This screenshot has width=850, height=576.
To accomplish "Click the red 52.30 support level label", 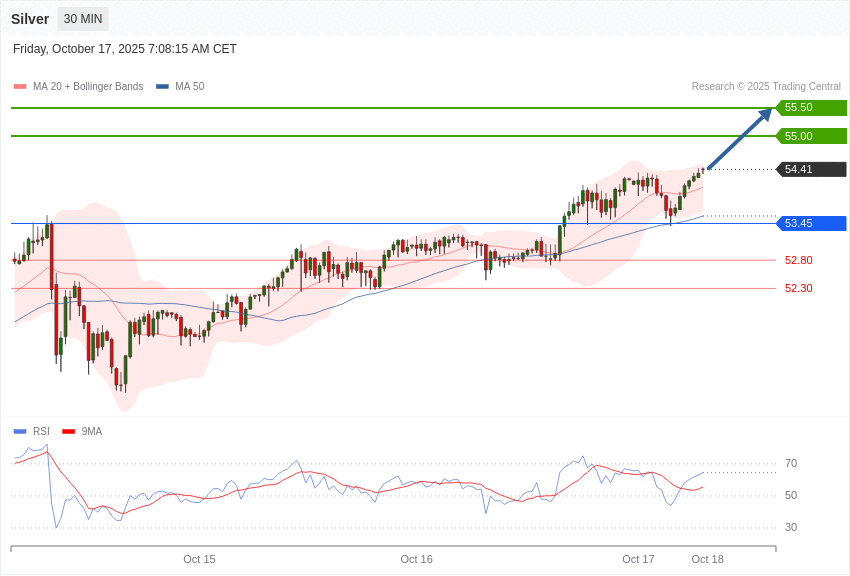I will (798, 288).
